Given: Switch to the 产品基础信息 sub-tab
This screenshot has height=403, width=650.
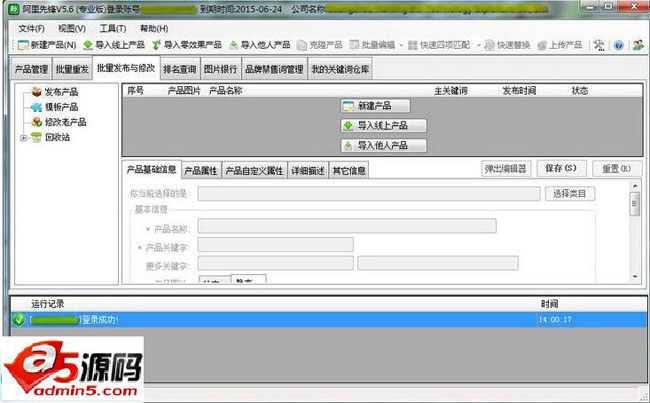Looking at the screenshot, I should click(x=151, y=170).
